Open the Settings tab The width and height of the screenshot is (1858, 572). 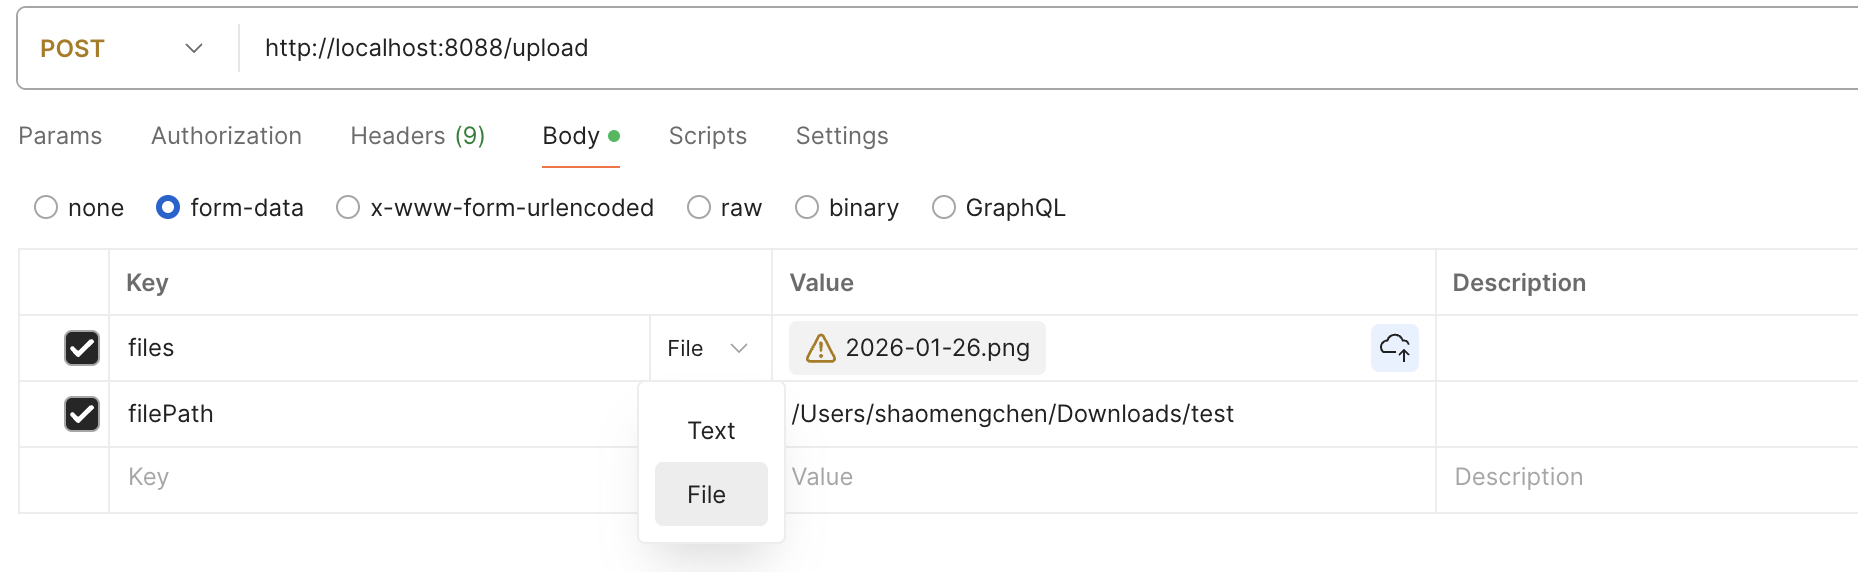(x=841, y=136)
